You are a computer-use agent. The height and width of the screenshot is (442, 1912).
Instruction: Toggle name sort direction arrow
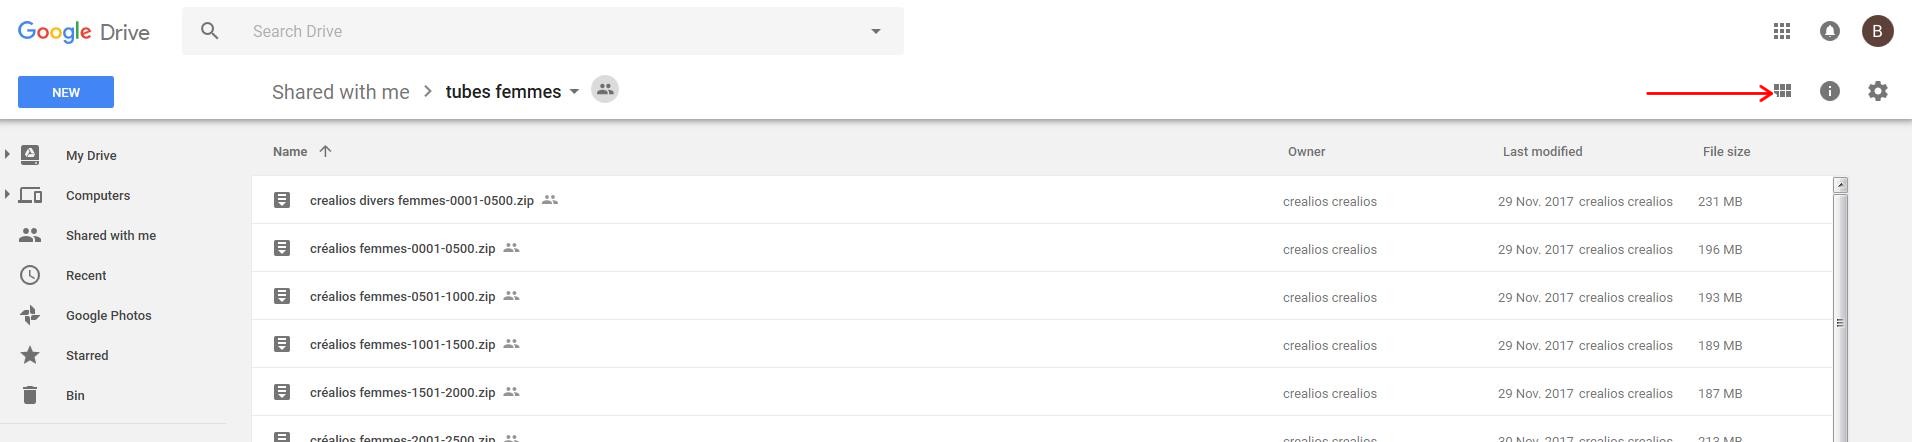[x=325, y=151]
